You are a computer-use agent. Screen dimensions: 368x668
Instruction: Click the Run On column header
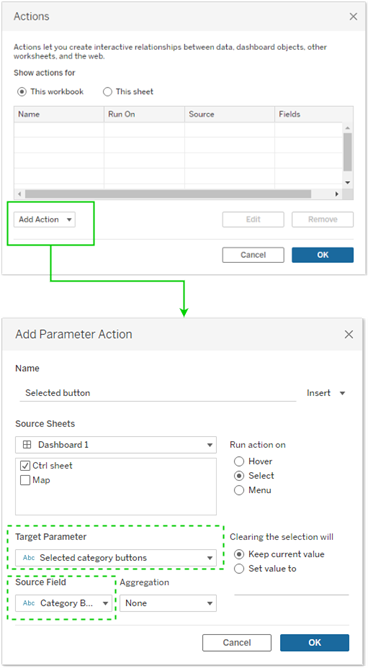coord(144,114)
